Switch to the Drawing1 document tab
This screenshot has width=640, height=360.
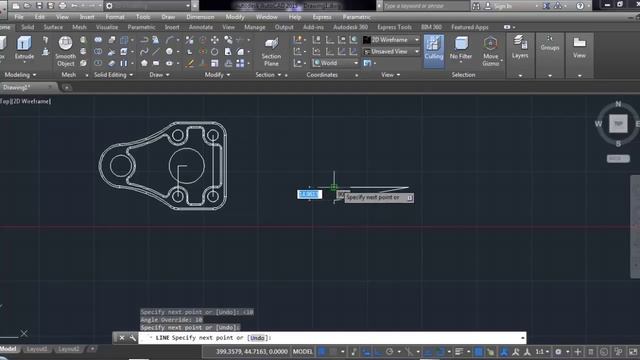[x=28, y=87]
